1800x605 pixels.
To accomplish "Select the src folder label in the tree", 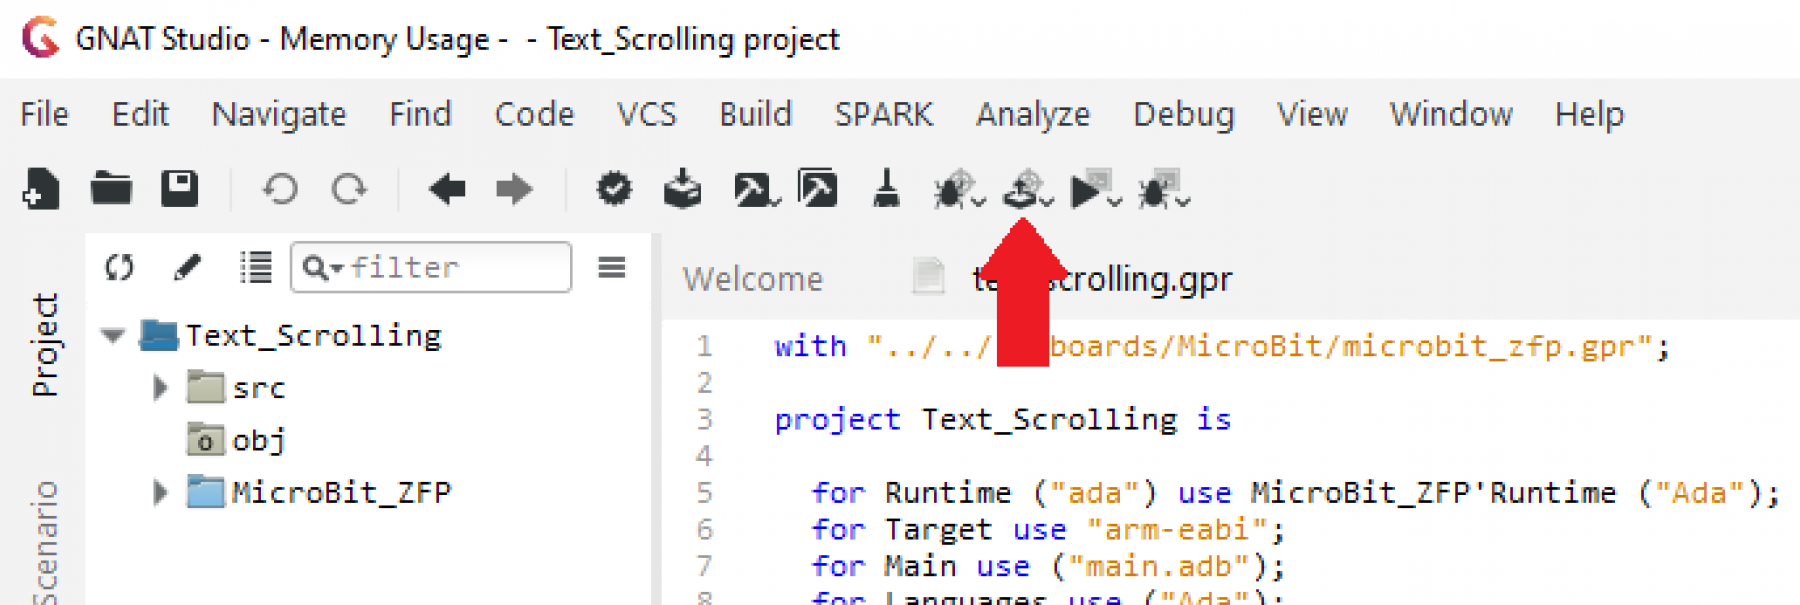I will pos(259,387).
